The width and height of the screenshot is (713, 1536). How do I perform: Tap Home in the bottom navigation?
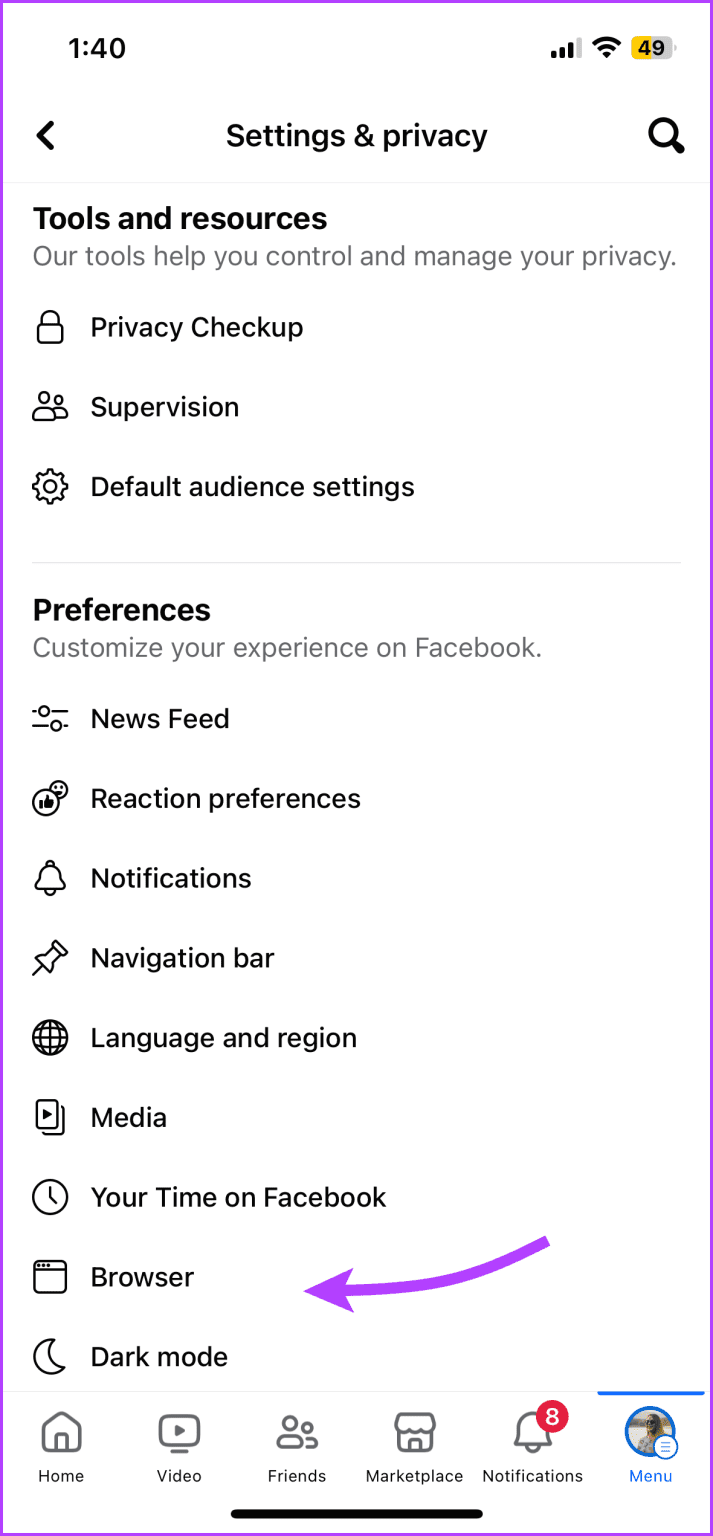click(x=61, y=1445)
